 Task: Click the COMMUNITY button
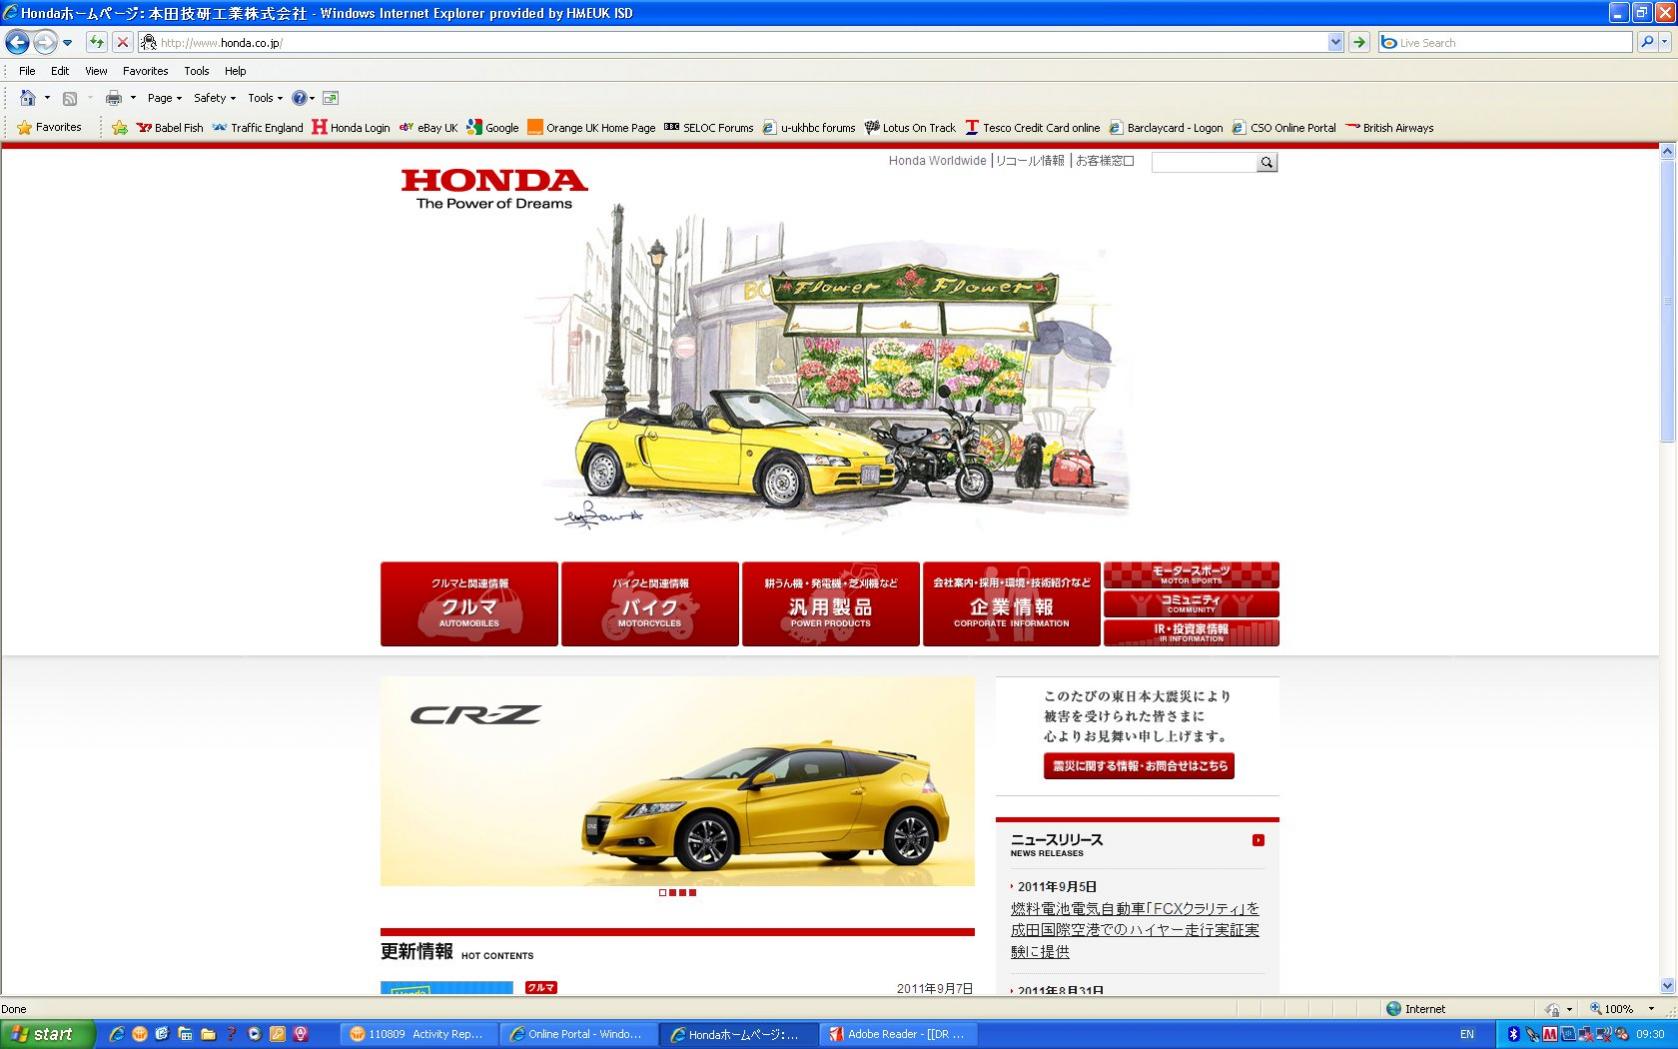tap(1191, 604)
